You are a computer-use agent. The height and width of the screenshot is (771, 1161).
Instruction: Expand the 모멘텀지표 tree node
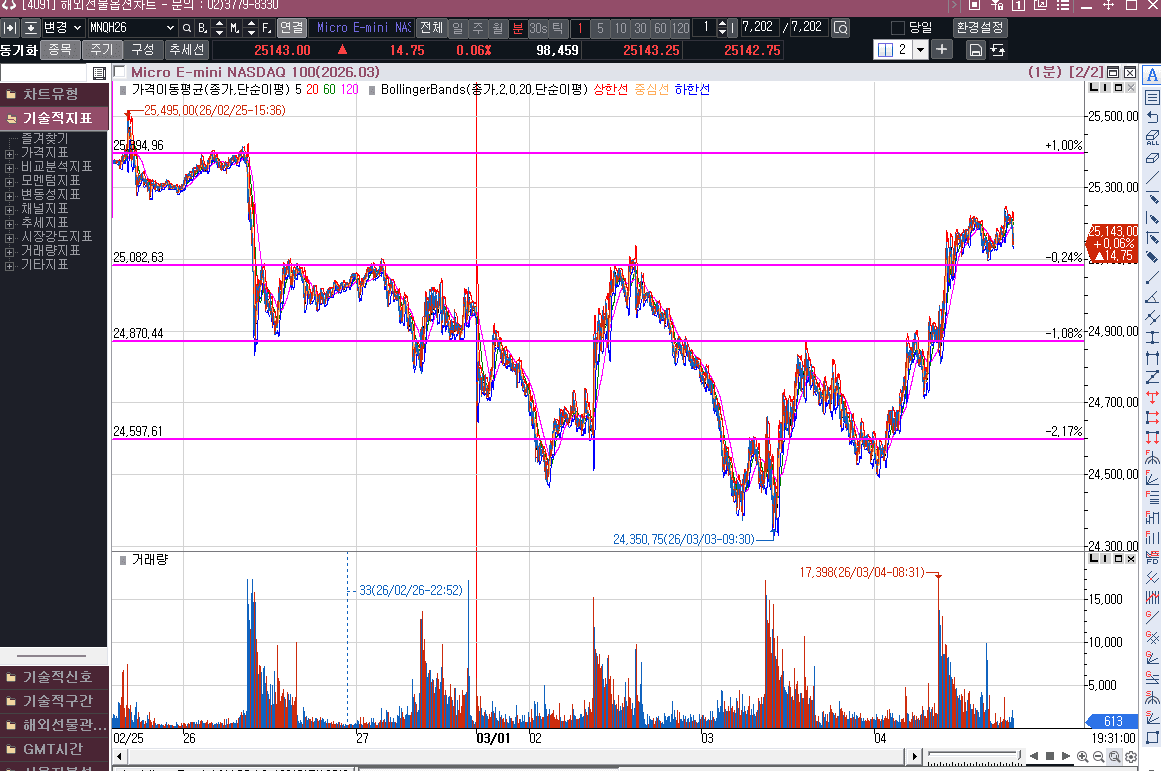(x=10, y=181)
